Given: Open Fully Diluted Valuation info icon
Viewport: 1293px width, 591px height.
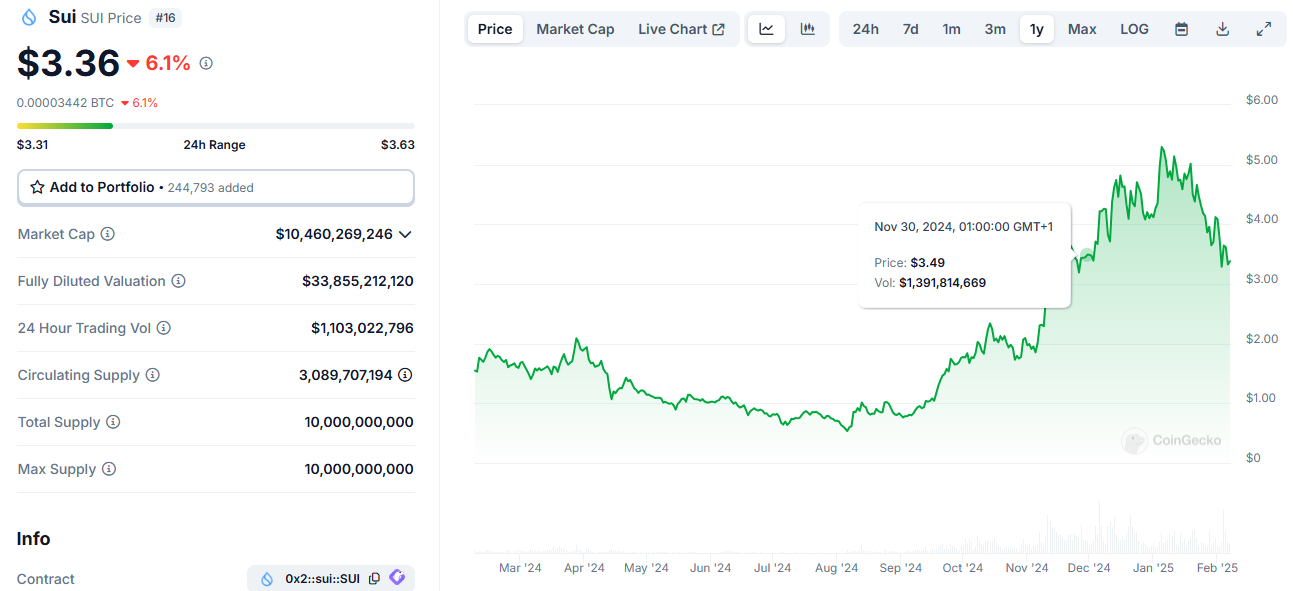Looking at the screenshot, I should (x=178, y=281).
